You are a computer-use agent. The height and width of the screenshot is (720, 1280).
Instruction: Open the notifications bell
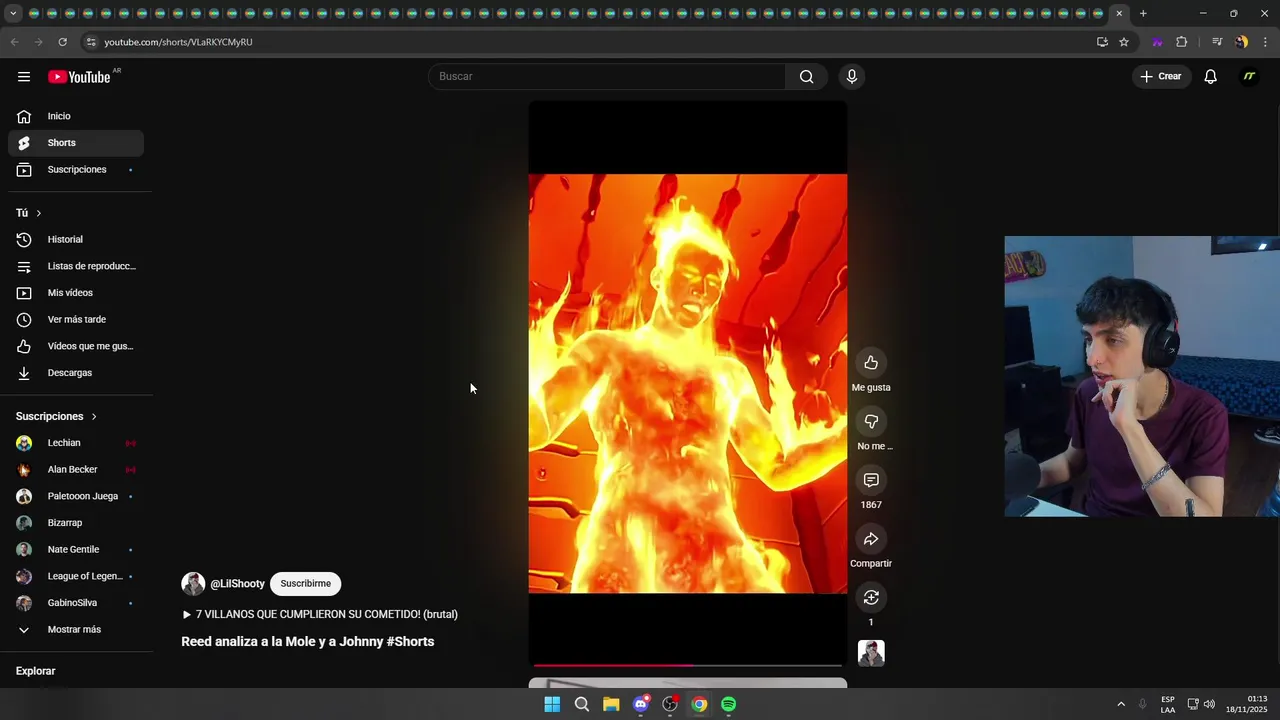click(1210, 77)
